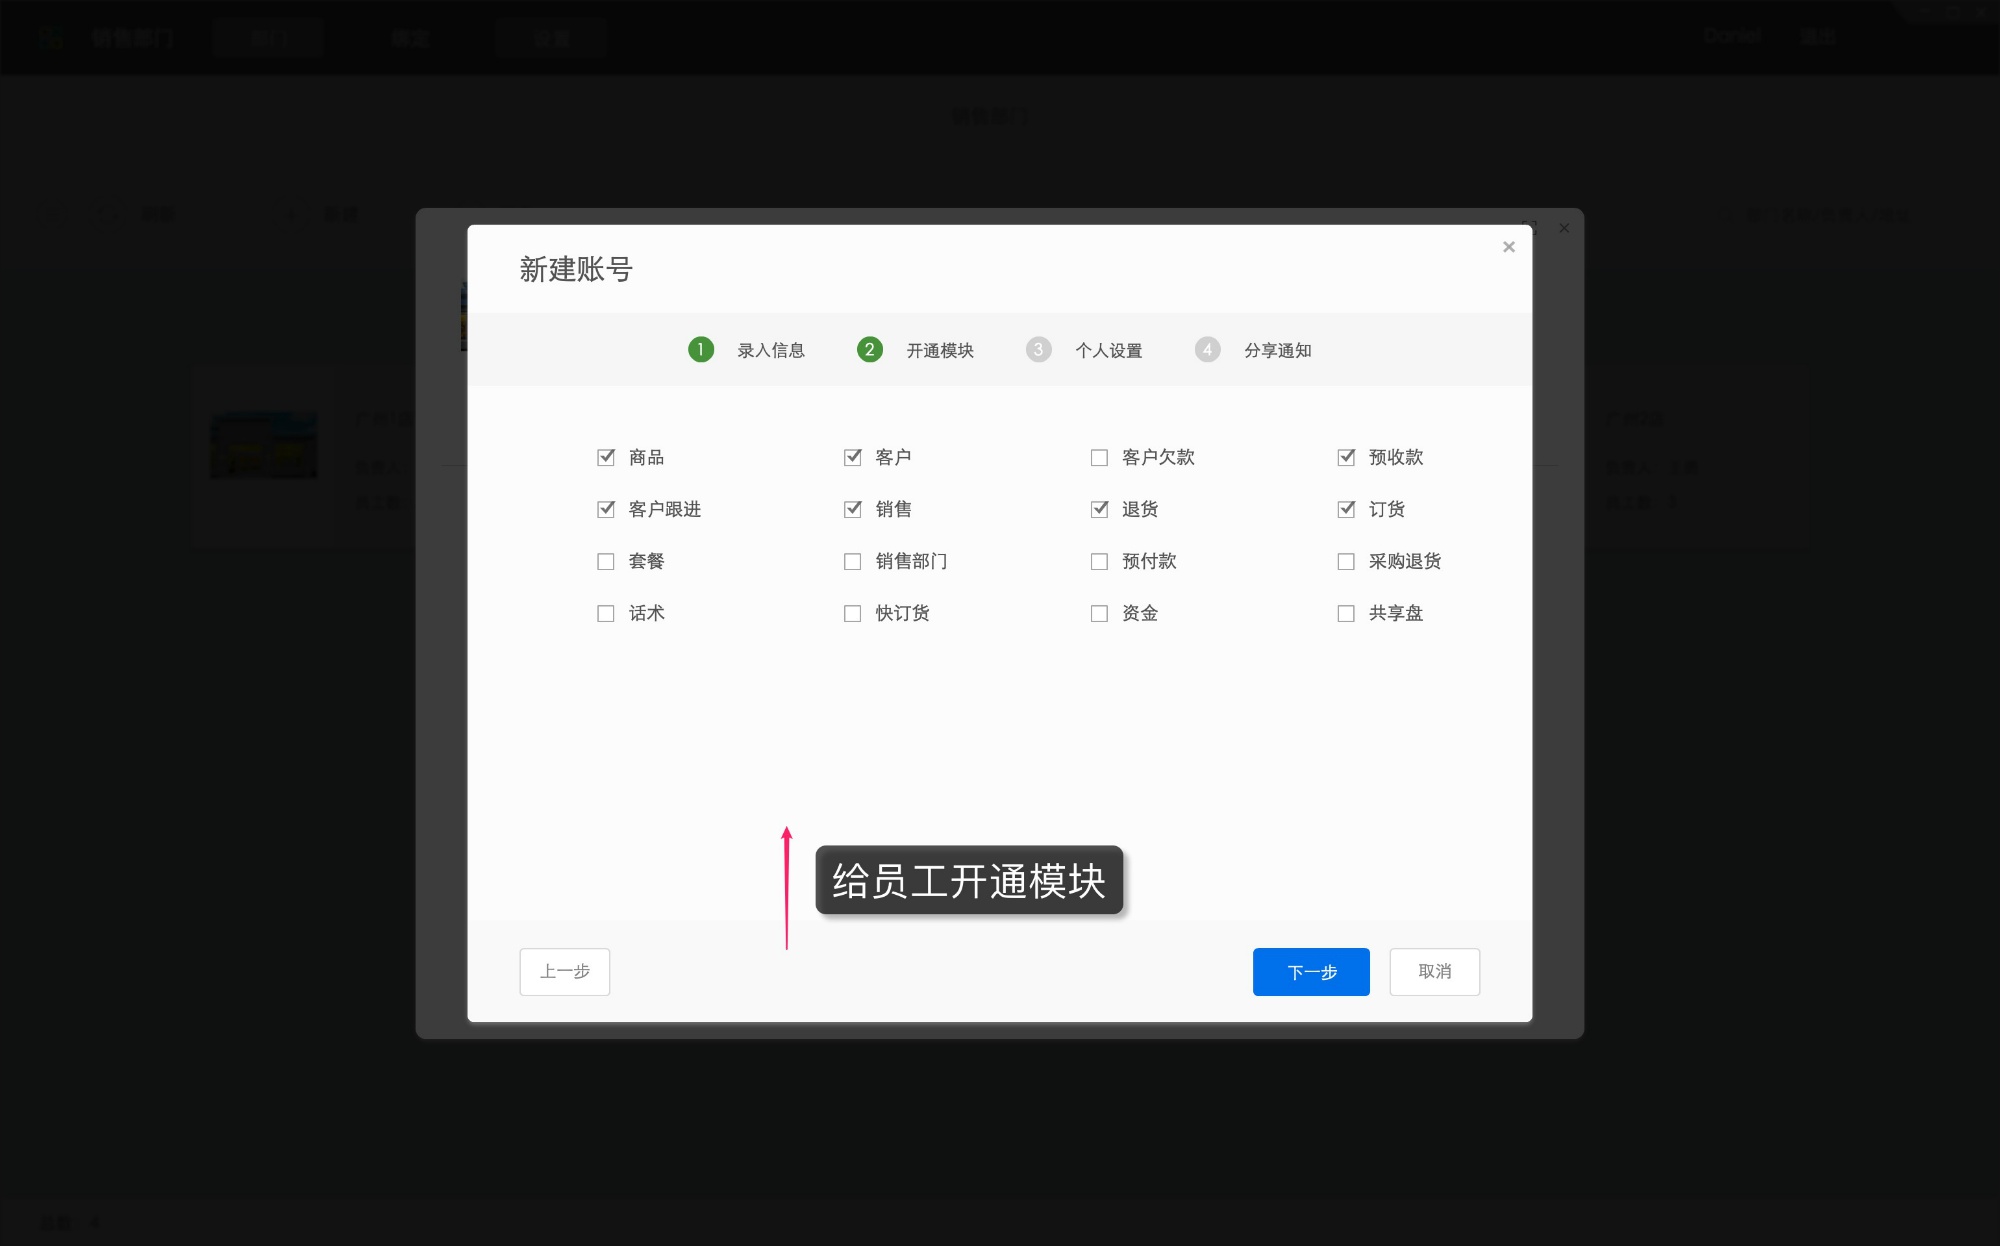Select the 个人设置 step label
The width and height of the screenshot is (2000, 1246).
(1110, 349)
